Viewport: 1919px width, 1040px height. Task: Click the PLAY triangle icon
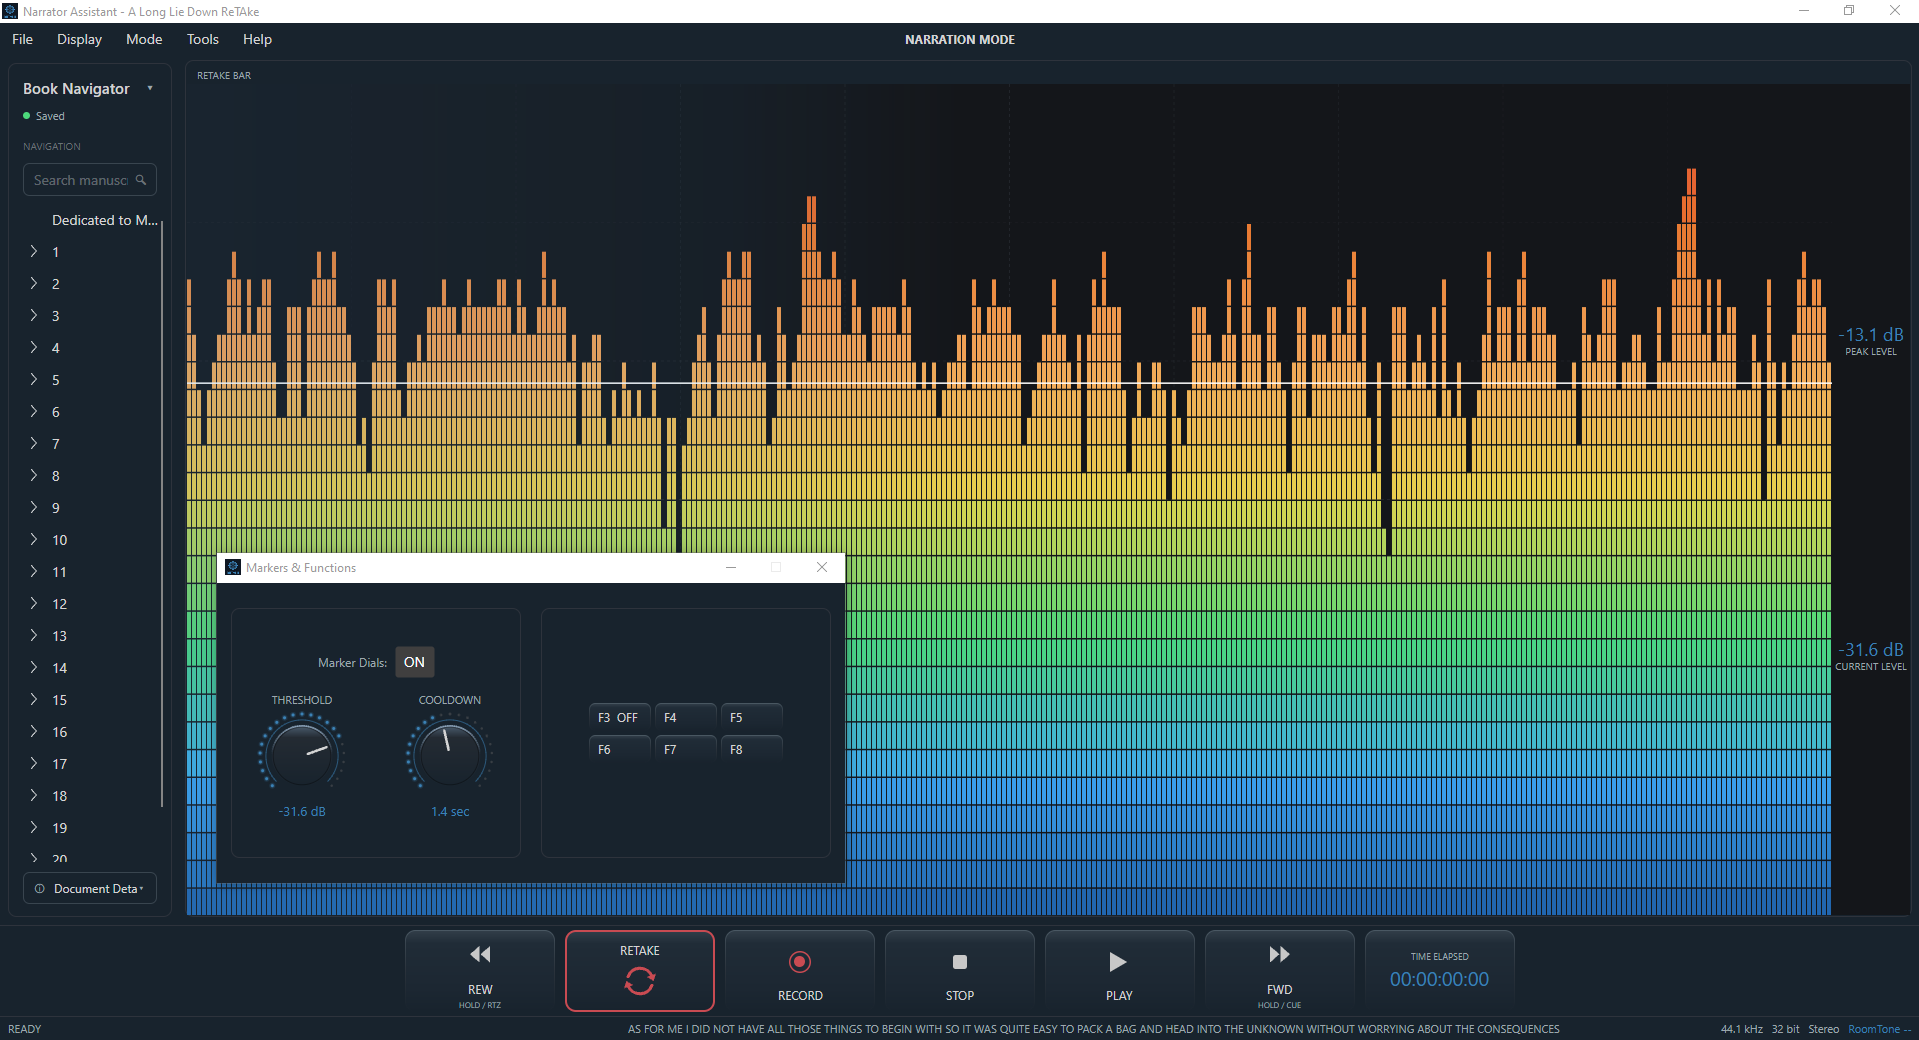[1118, 962]
